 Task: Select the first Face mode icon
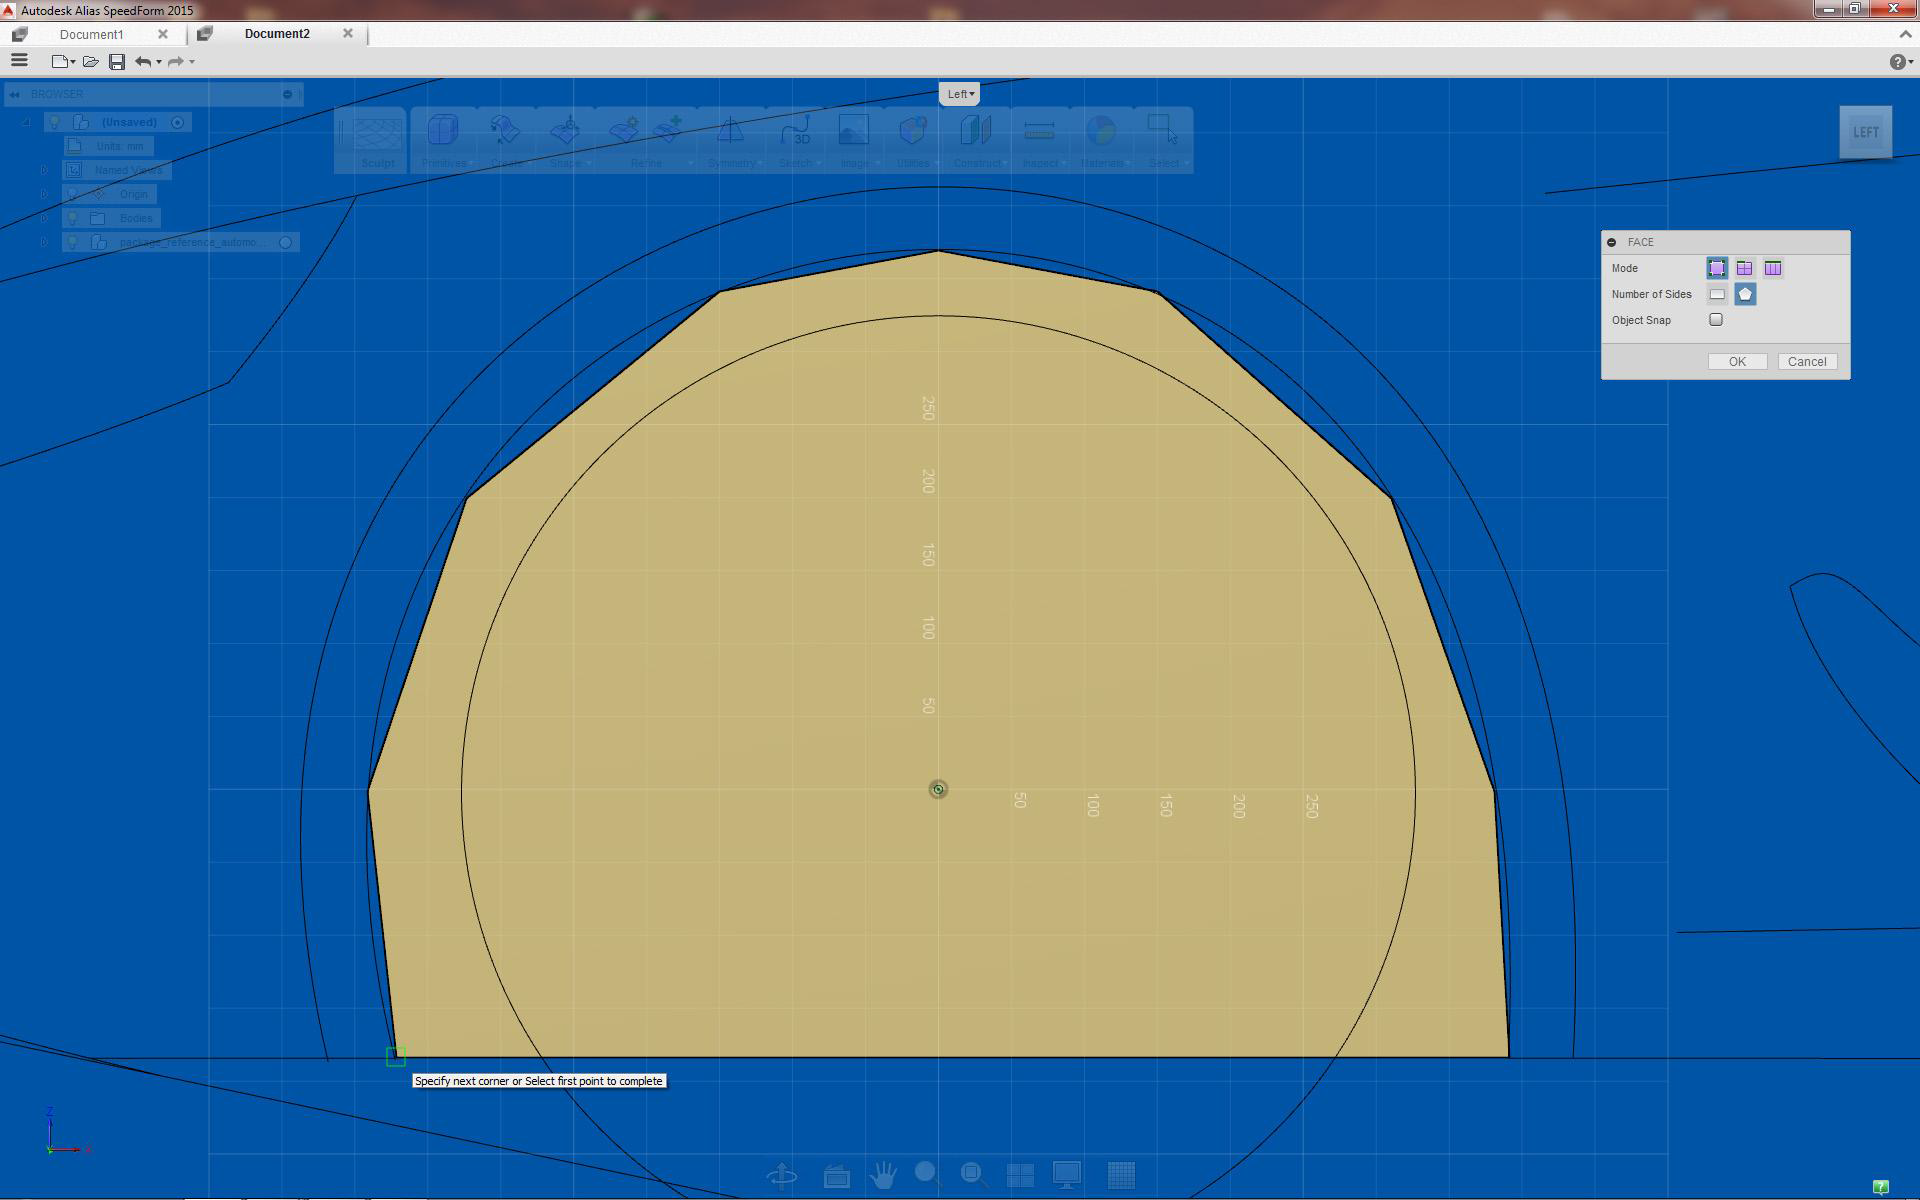1716,268
